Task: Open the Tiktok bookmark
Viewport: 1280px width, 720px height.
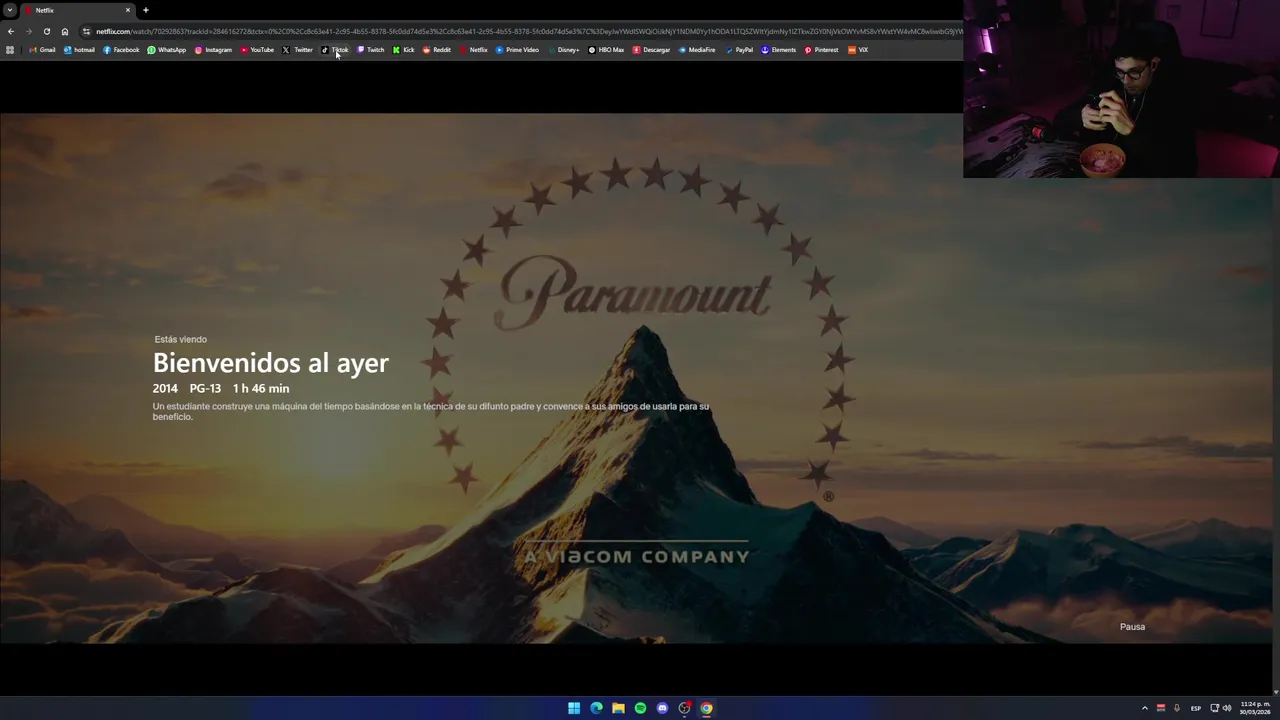Action: point(335,50)
